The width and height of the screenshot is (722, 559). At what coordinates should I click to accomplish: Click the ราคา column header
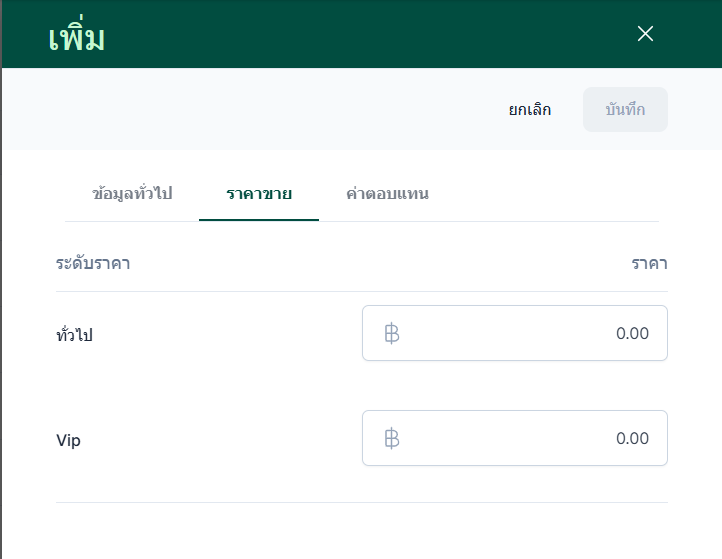649,264
